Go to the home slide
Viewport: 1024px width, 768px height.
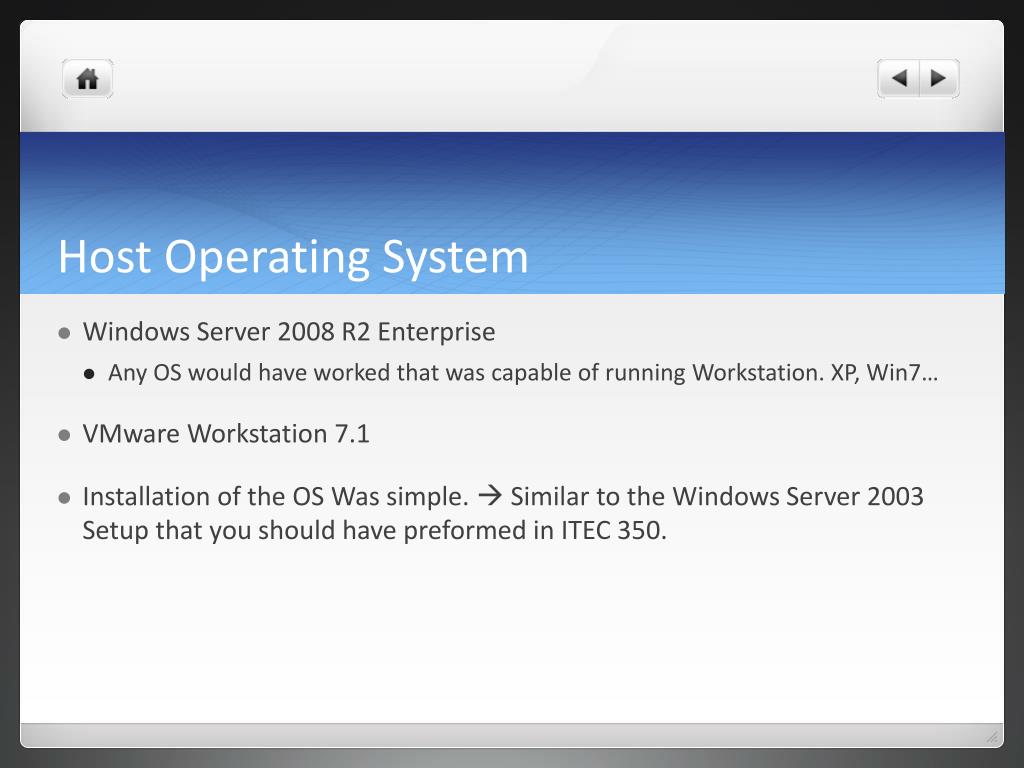pos(88,79)
